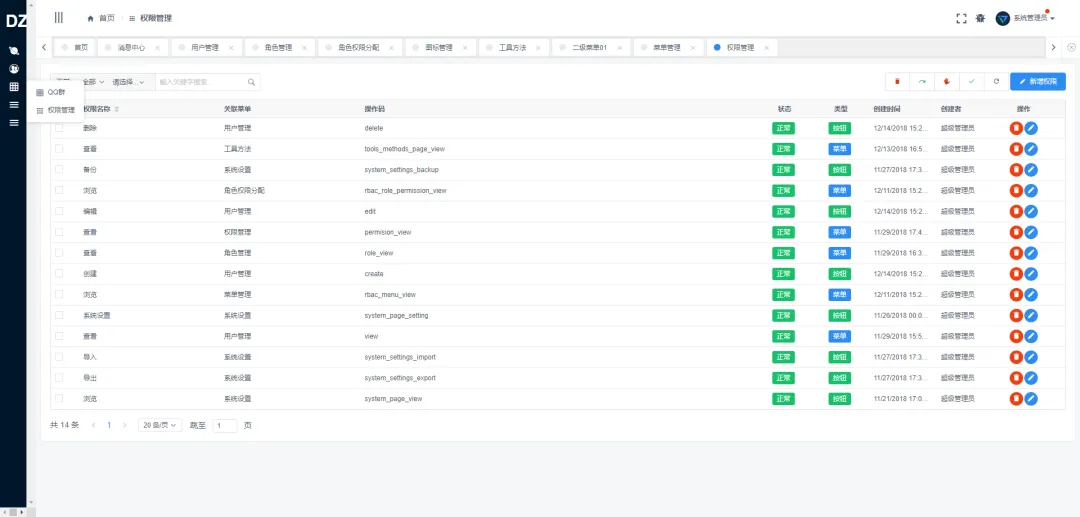Click the blue edit icon for delete row

coord(1031,128)
